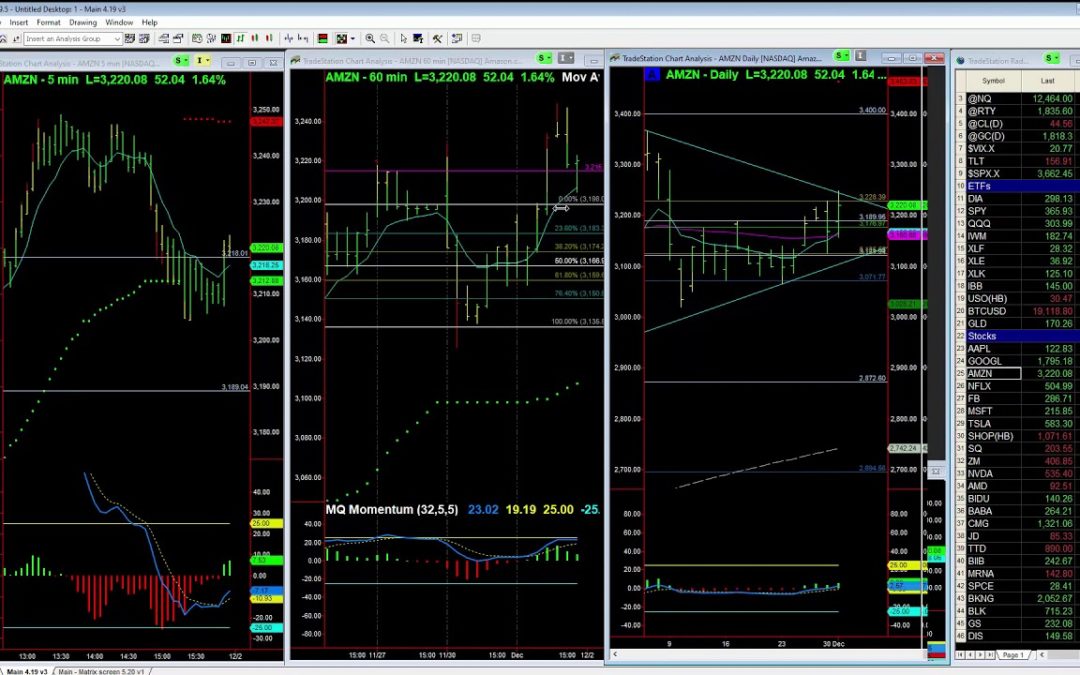
Task: Go to the previous RadarScreen page
Action: click(x=970, y=654)
